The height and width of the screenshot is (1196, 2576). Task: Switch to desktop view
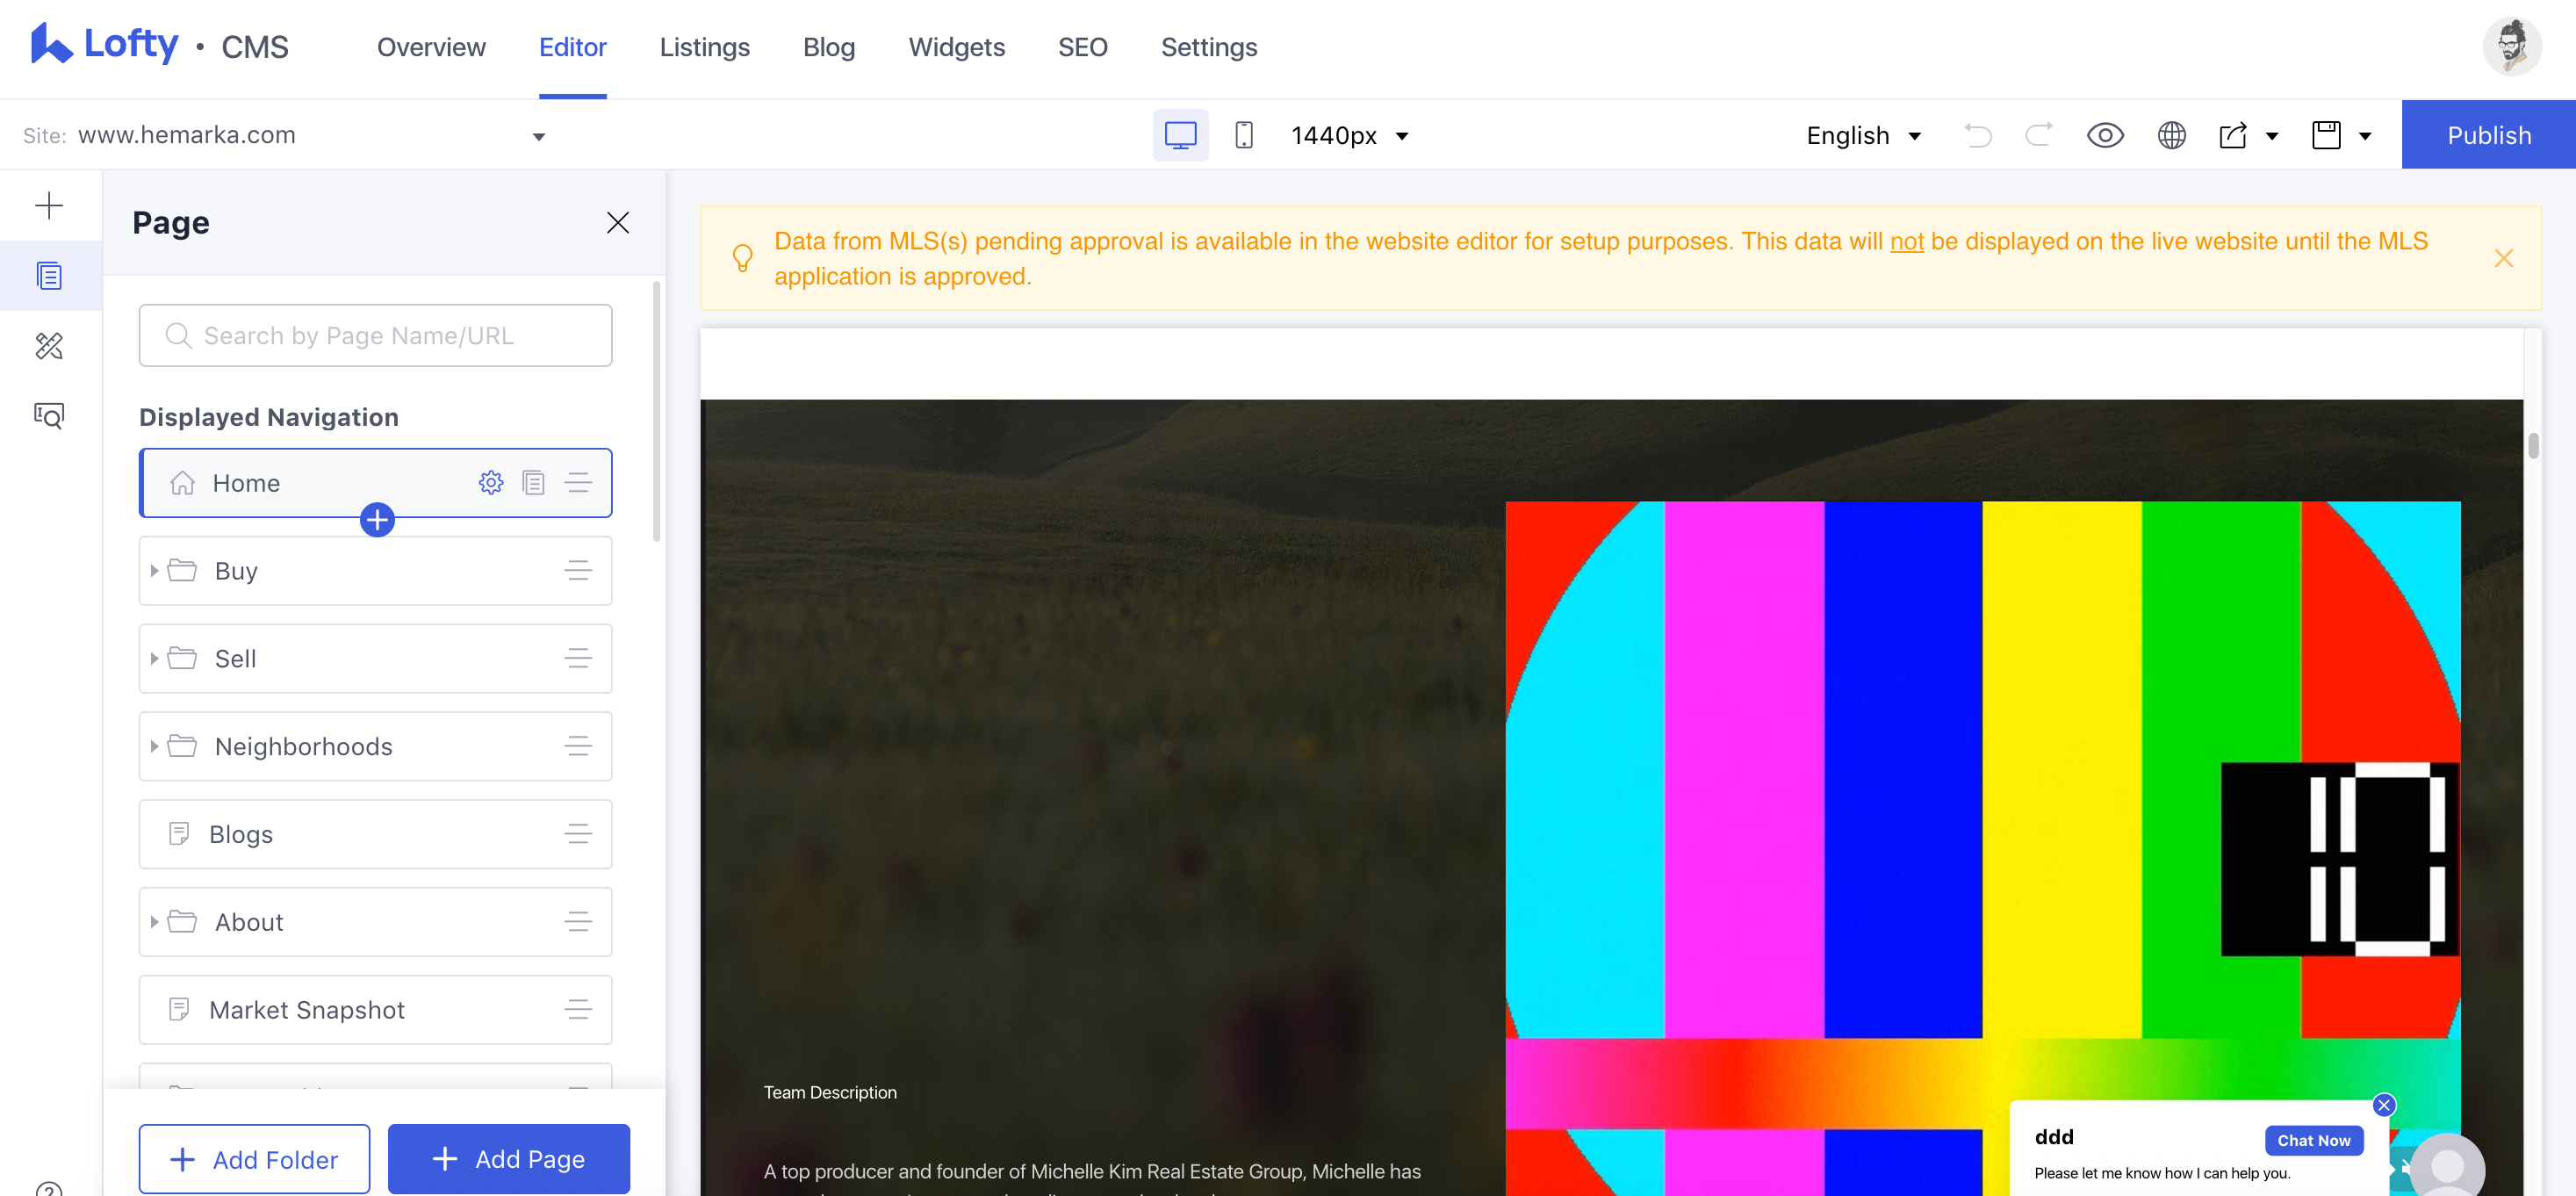(x=1180, y=135)
